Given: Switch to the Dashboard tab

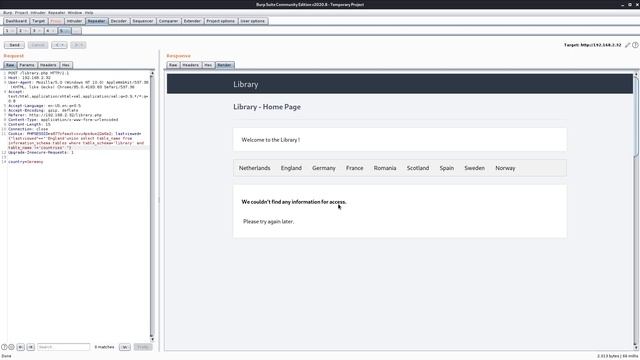Looking at the screenshot, I should (16, 21).
